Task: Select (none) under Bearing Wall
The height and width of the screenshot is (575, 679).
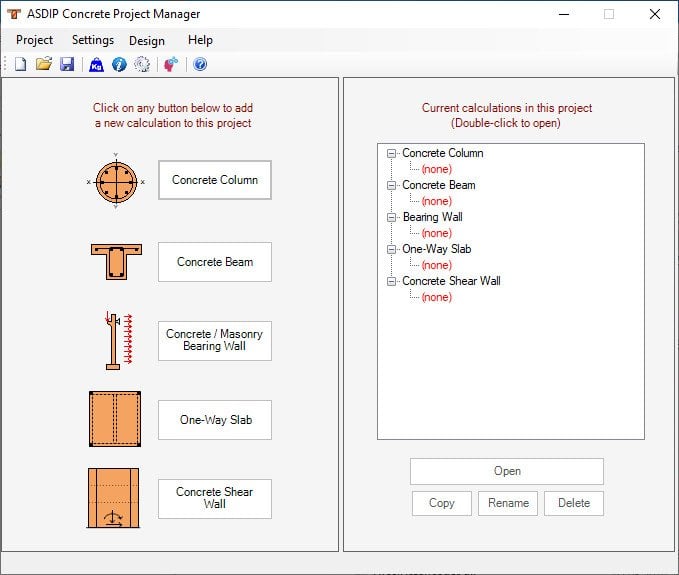Action: click(x=436, y=233)
